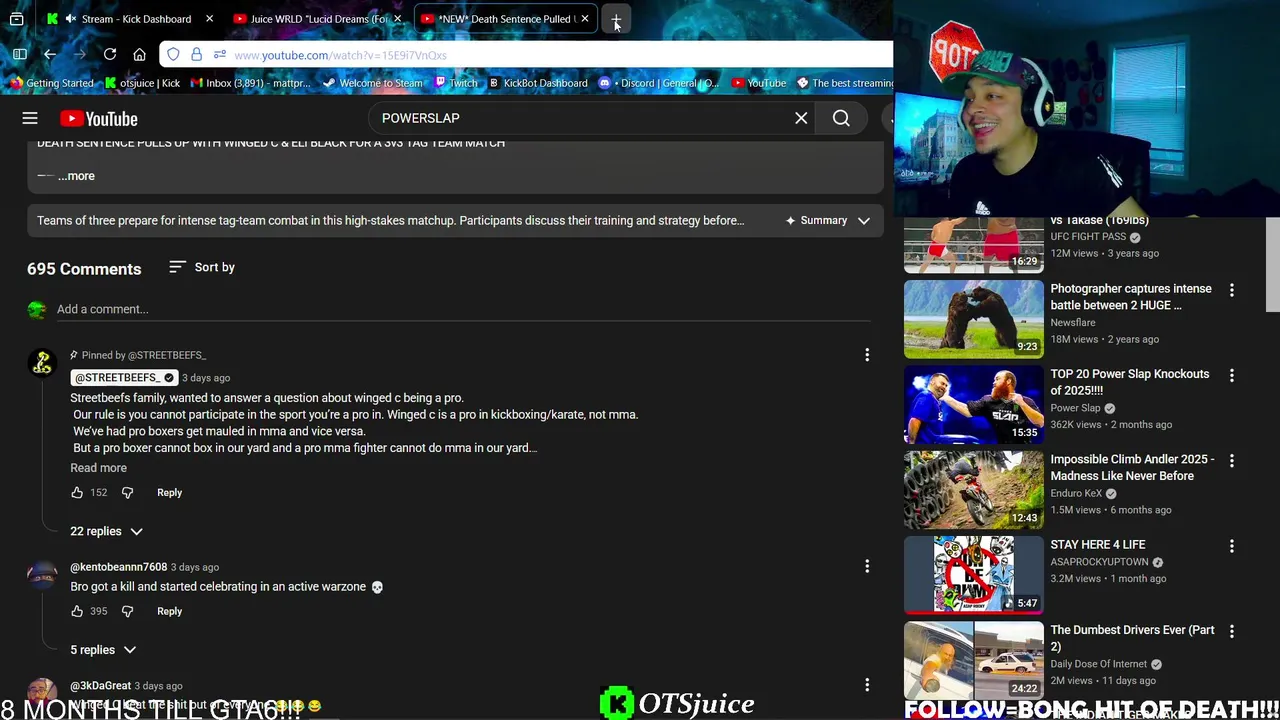The width and height of the screenshot is (1280, 720).
Task: Clear the POWERSLAP search text
Action: point(801,118)
